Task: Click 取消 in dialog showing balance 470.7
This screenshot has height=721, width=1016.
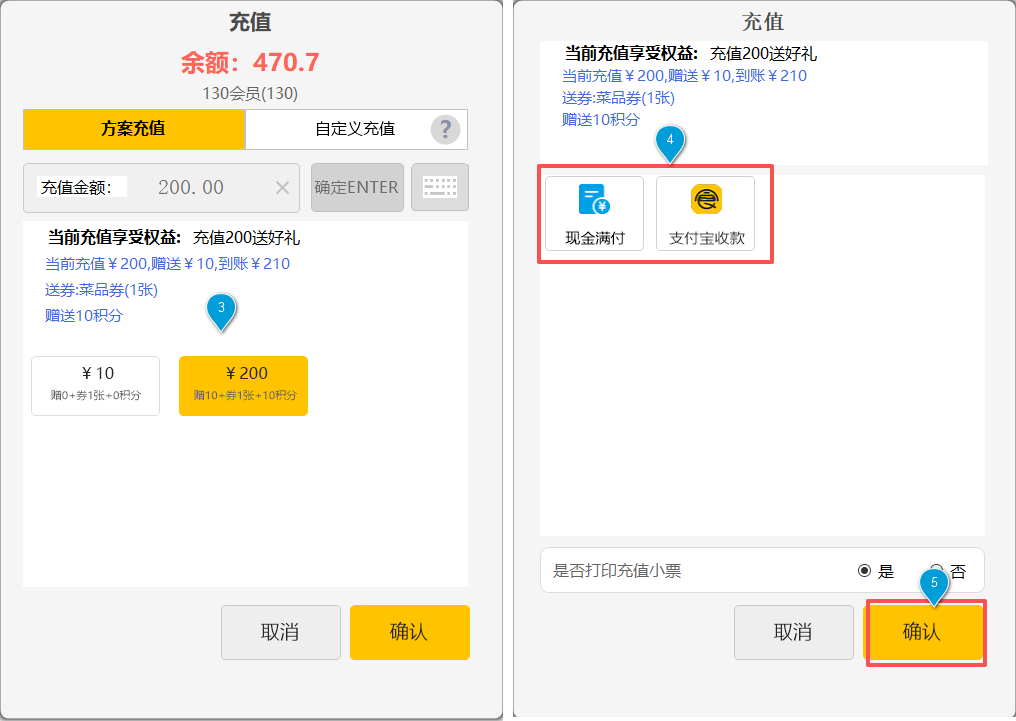Action: pyautogui.click(x=280, y=632)
